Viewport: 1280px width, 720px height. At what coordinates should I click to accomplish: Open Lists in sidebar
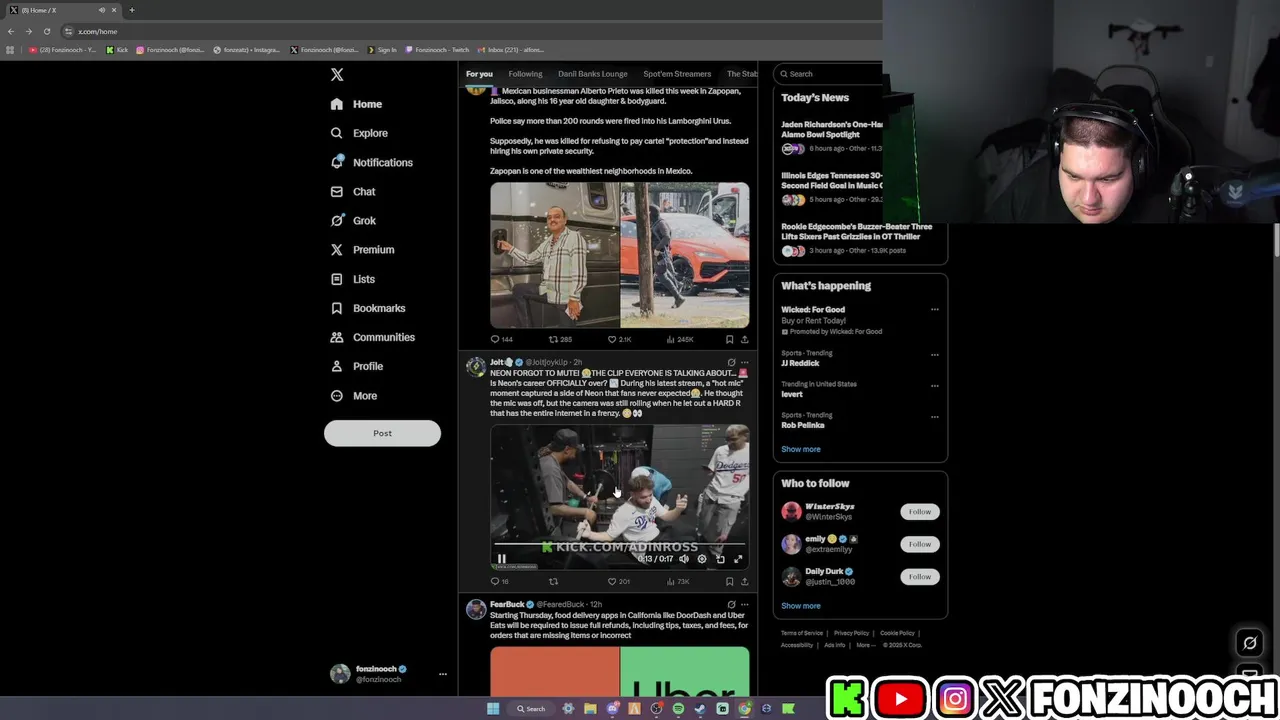point(352,279)
